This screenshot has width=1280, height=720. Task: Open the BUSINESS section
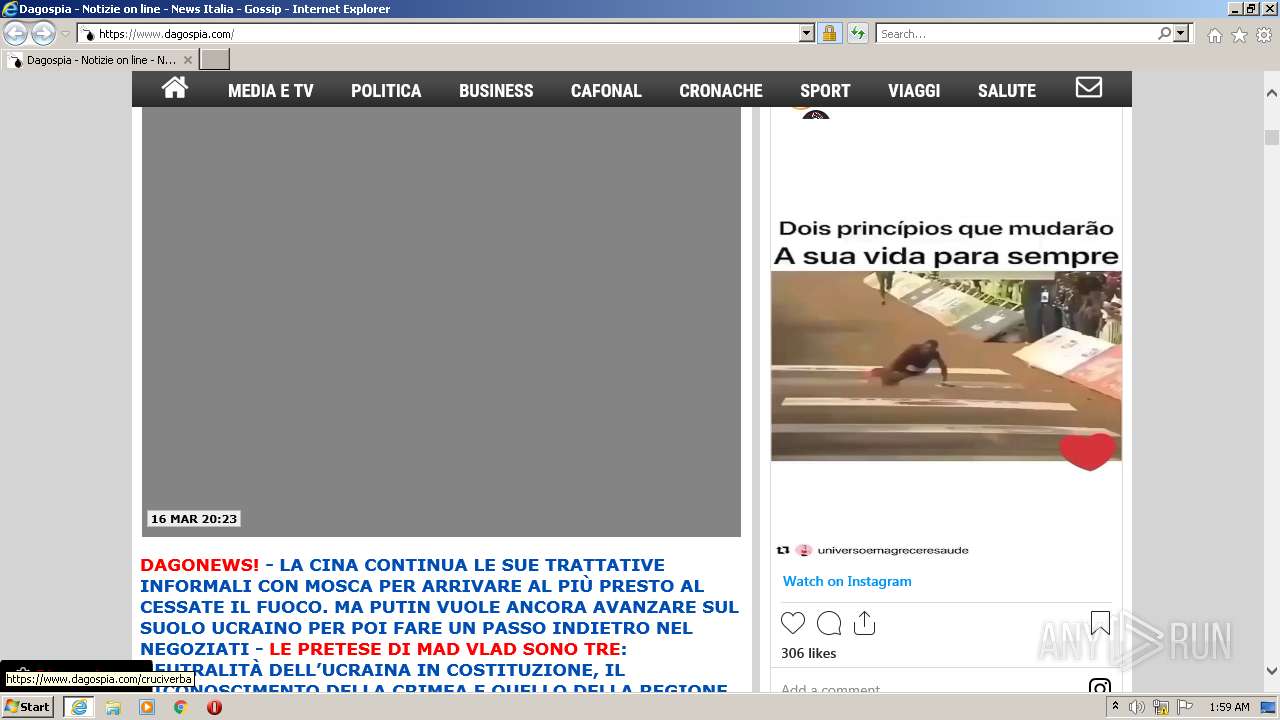tap(496, 90)
